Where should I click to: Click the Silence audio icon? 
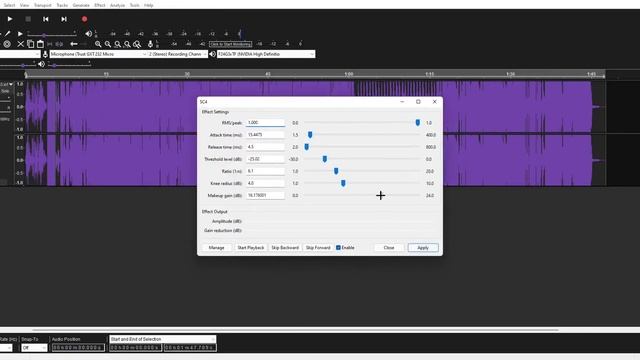pyautogui.click(x=60, y=44)
